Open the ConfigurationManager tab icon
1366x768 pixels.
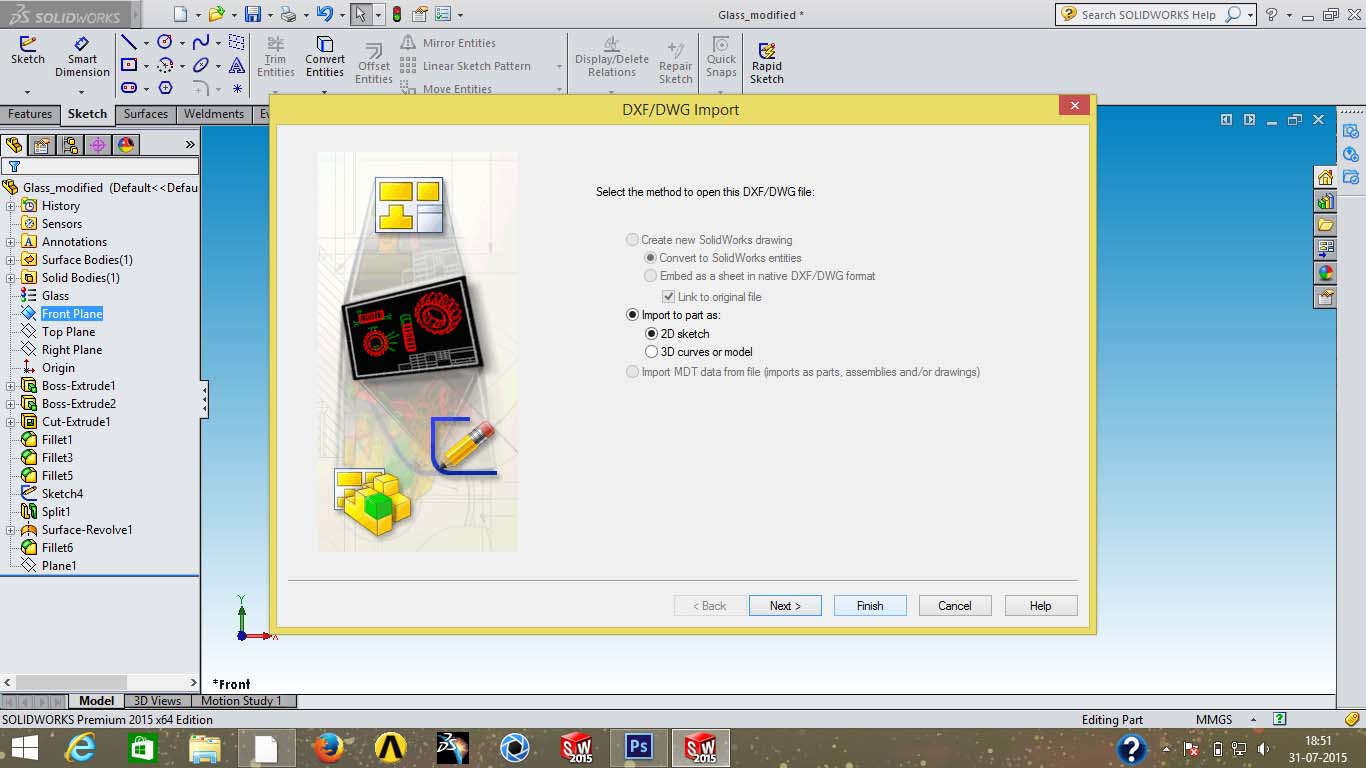point(69,145)
